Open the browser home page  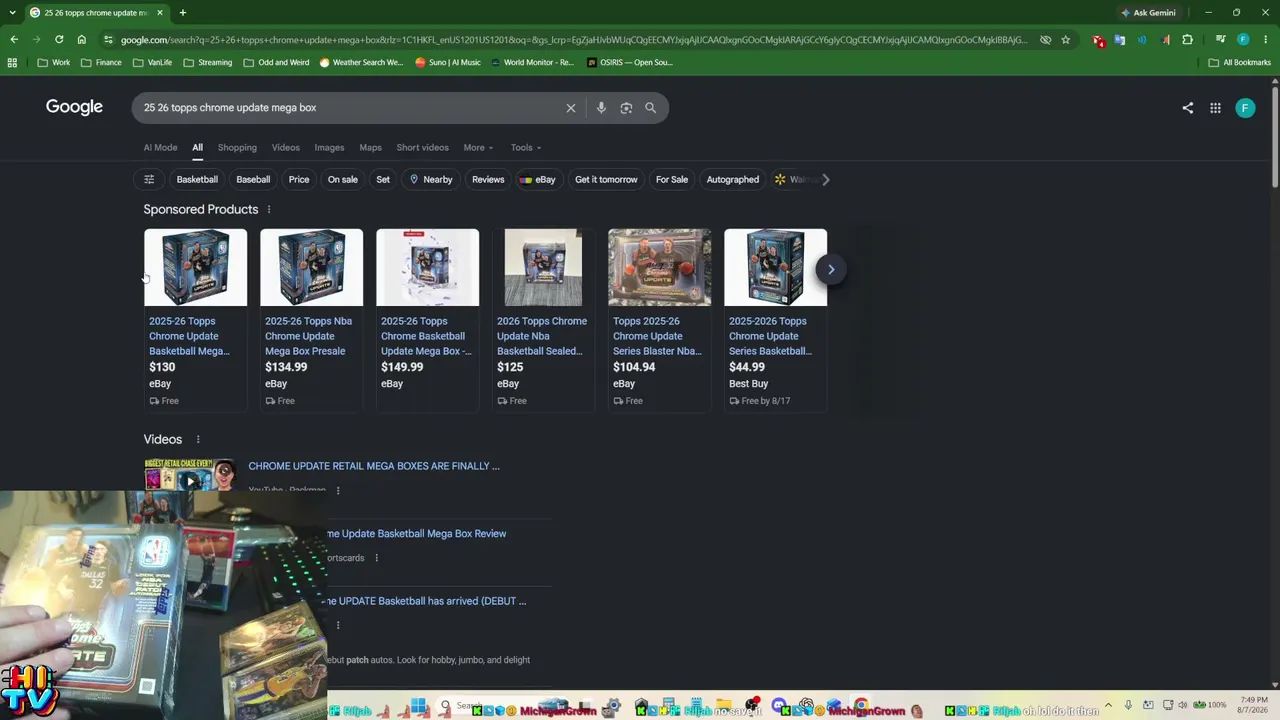(81, 40)
